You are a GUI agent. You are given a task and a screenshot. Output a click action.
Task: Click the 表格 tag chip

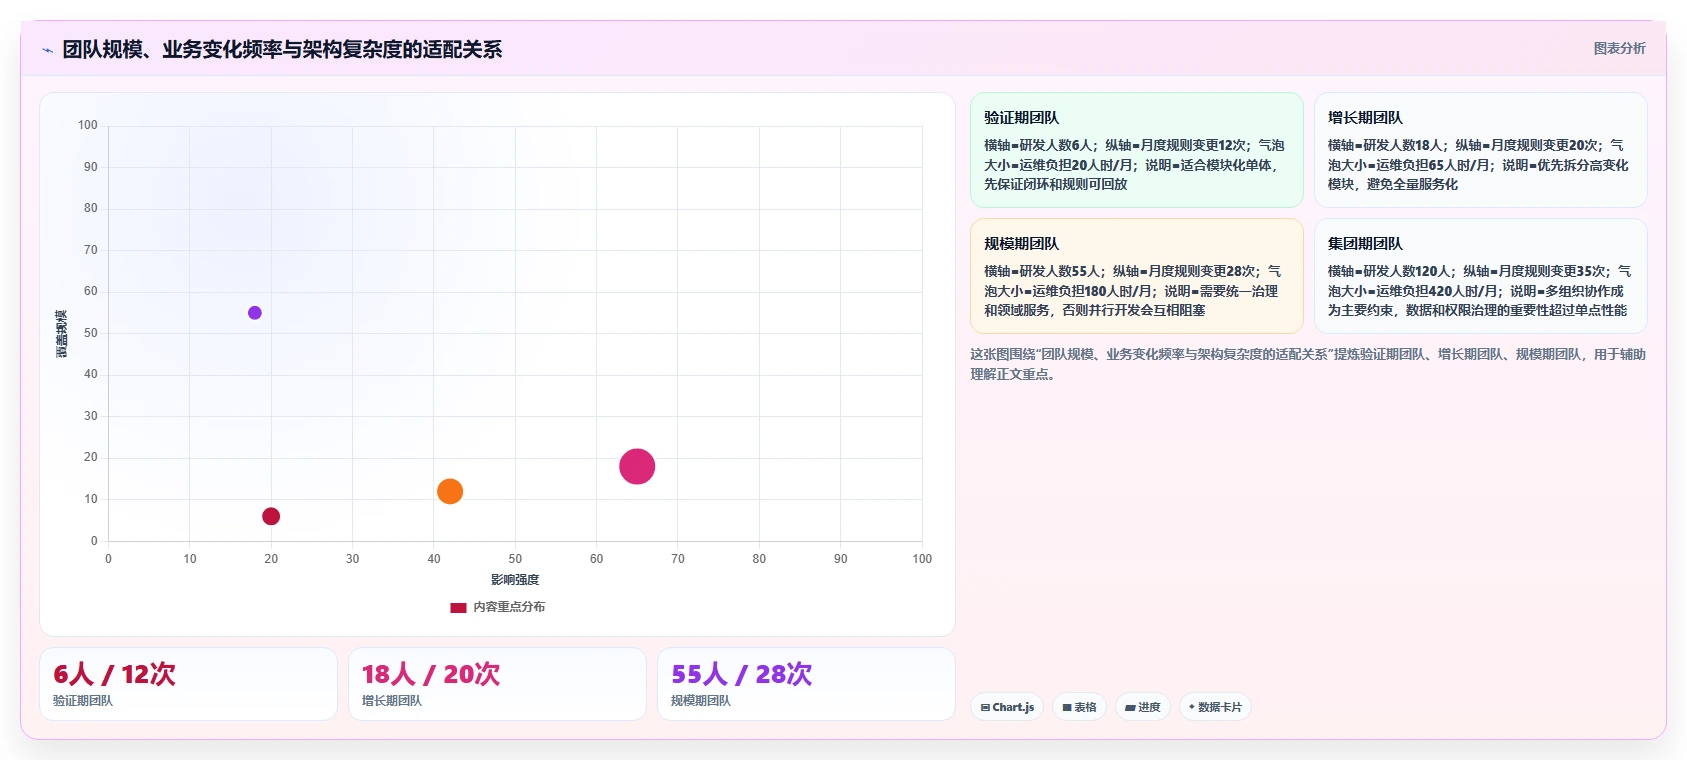(1079, 707)
